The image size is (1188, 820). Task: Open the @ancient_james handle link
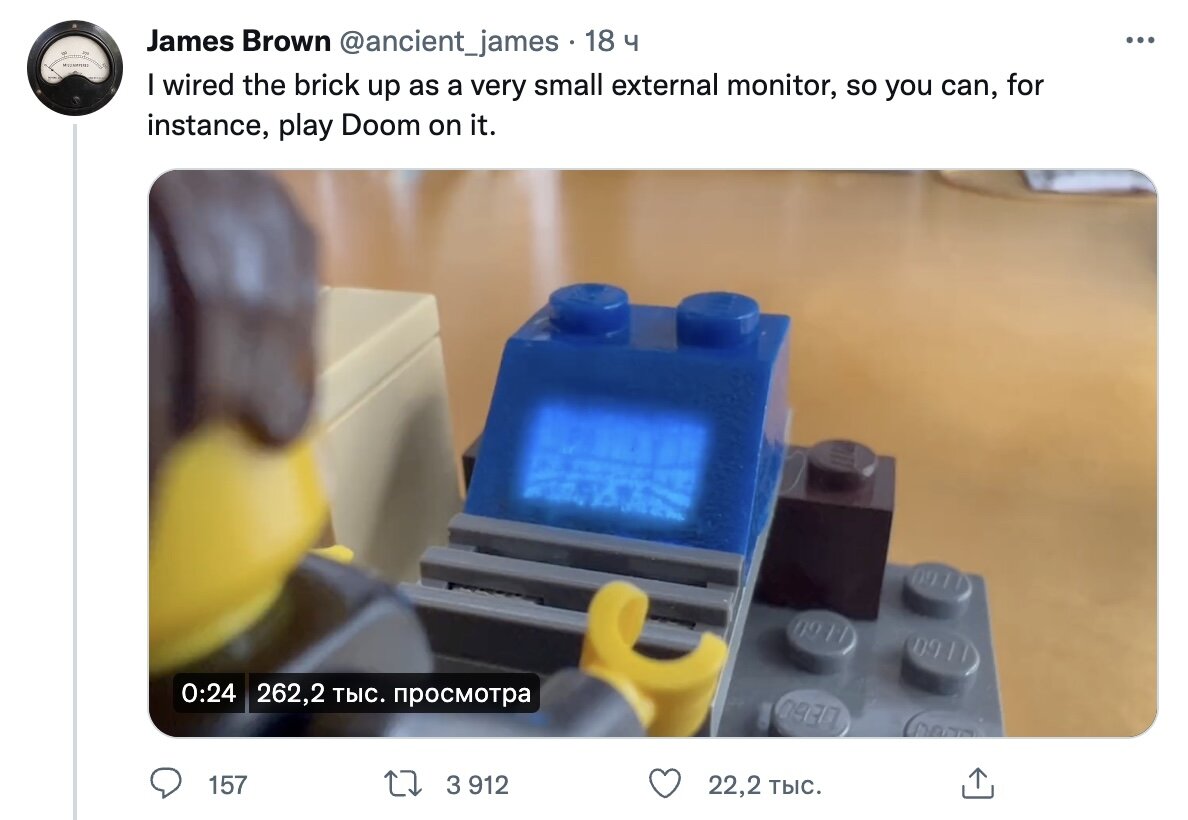[x=449, y=41]
